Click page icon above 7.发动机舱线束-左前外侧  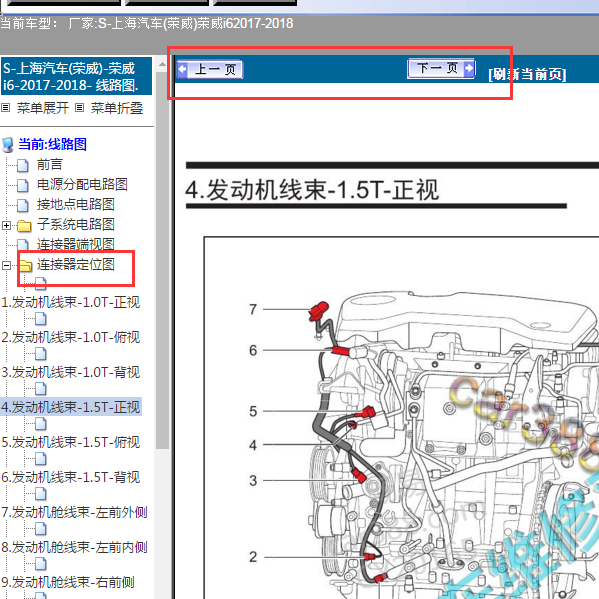(40, 494)
